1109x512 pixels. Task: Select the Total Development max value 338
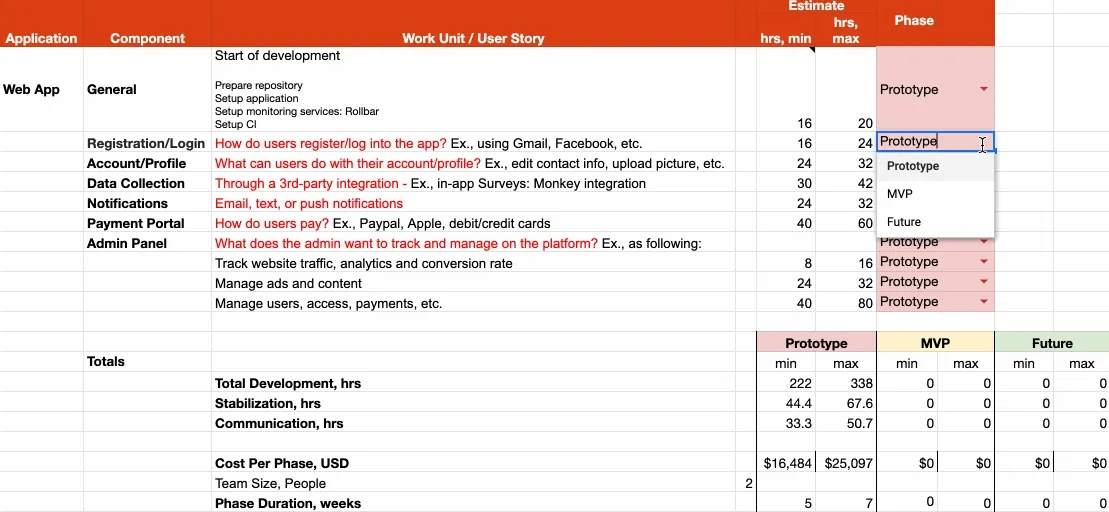846,383
